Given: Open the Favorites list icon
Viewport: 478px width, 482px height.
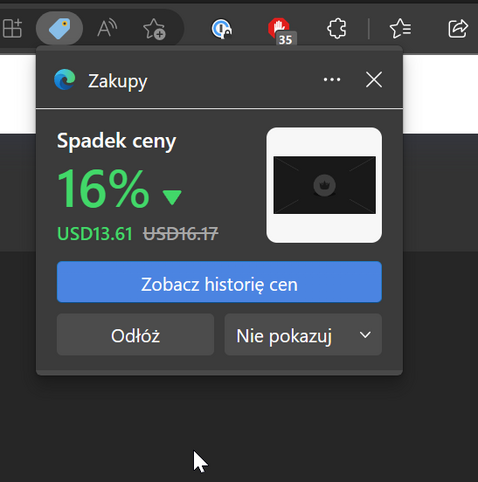Looking at the screenshot, I should 400,28.
